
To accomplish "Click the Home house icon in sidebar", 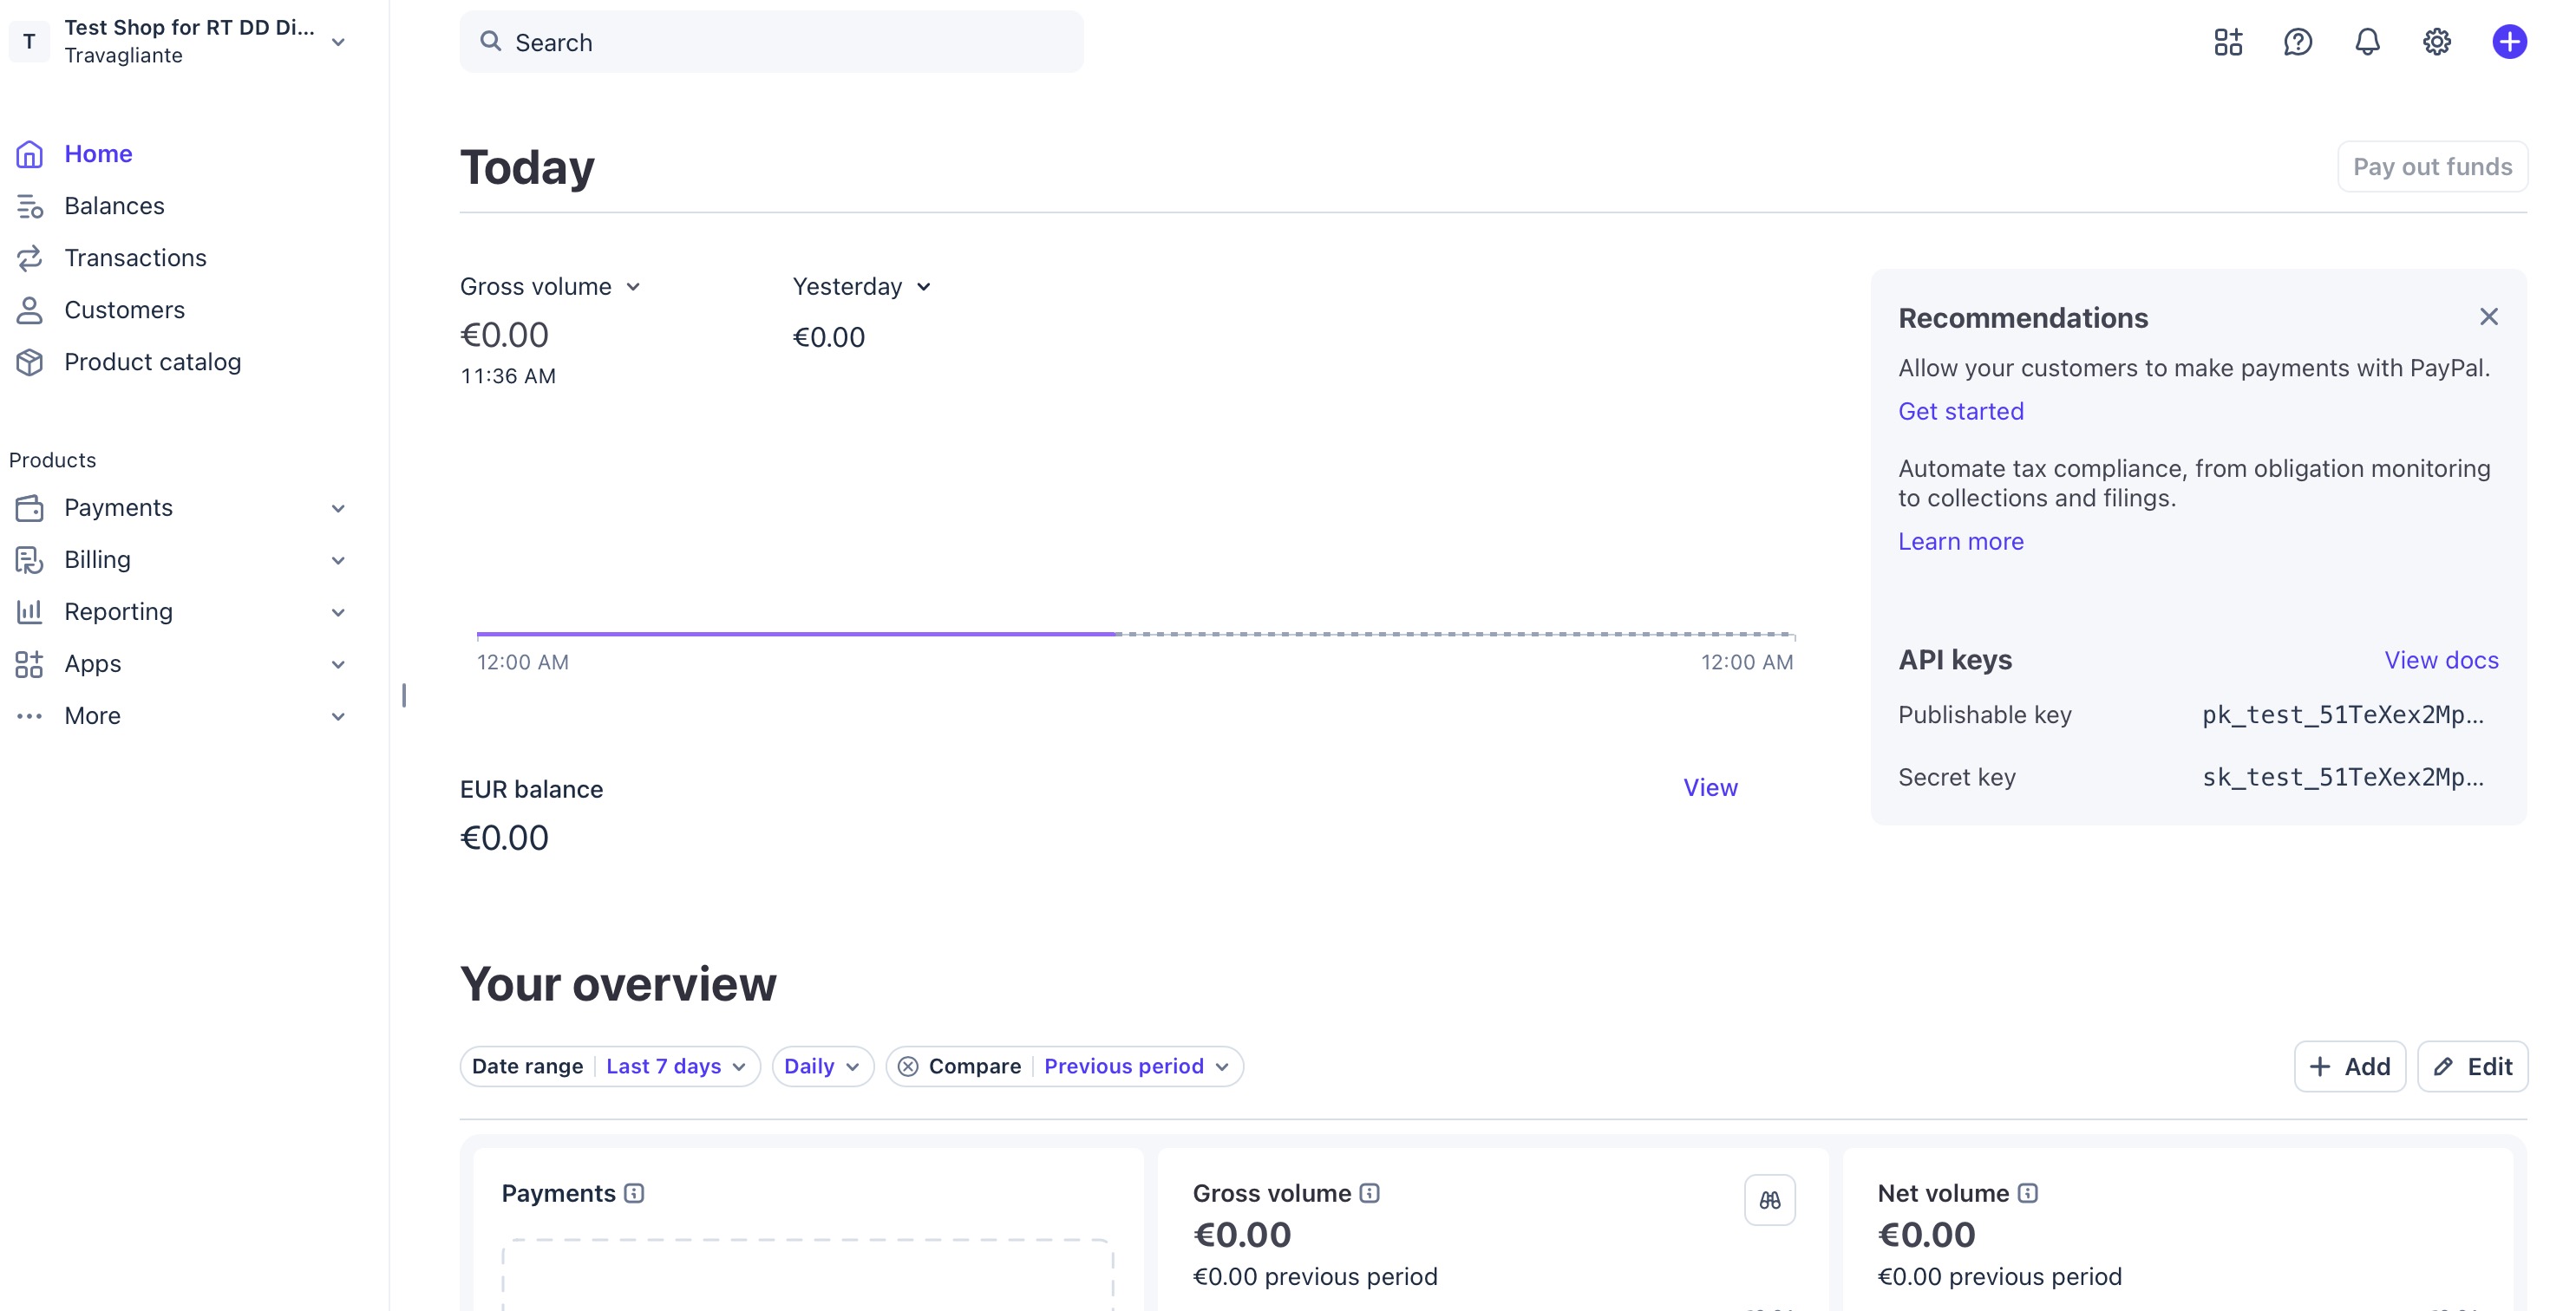I will 29,154.
